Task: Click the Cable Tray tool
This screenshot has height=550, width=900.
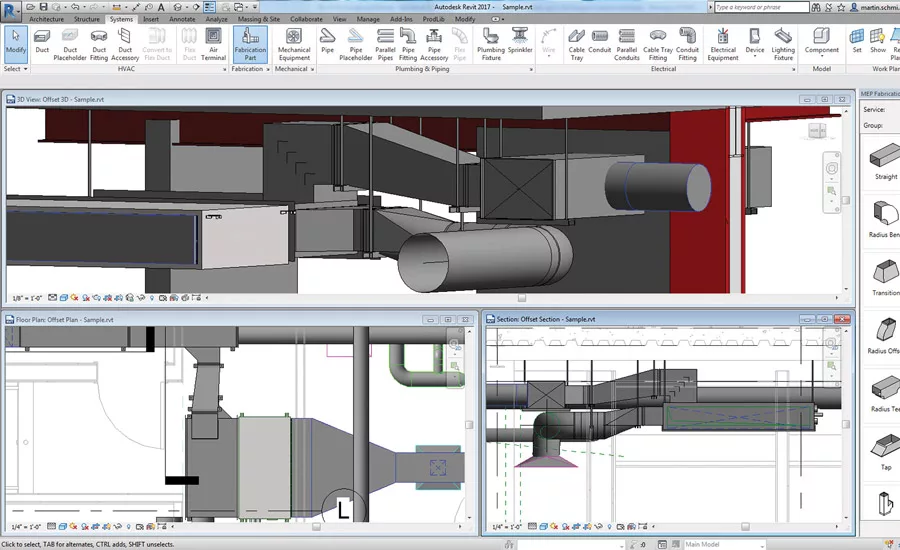Action: 576,44
